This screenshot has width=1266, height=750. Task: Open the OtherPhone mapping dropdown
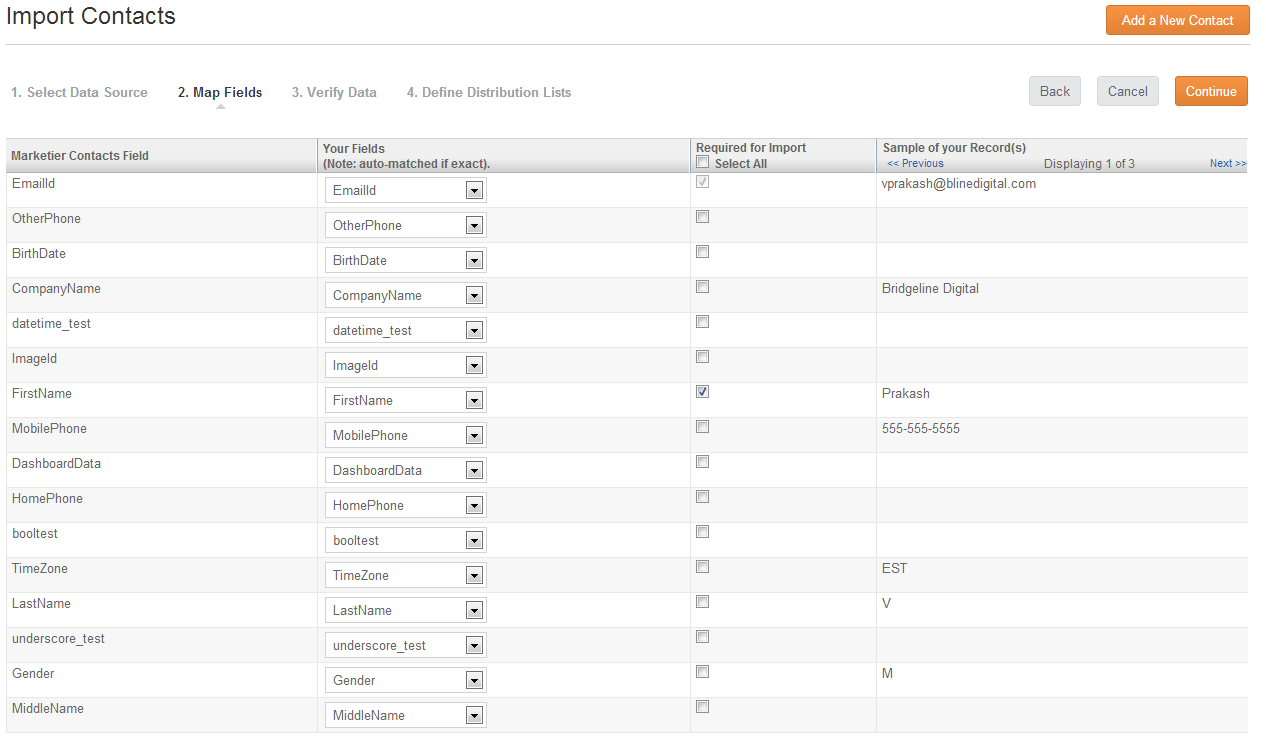[406, 225]
